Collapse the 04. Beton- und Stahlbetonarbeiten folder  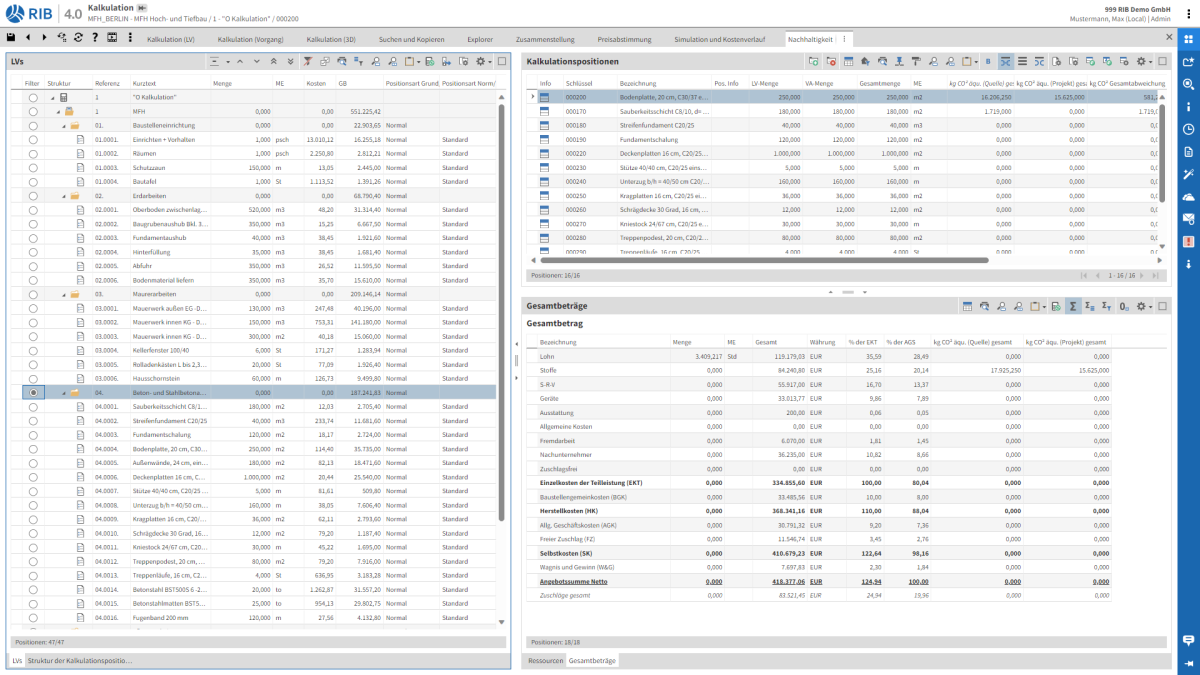click(63, 393)
